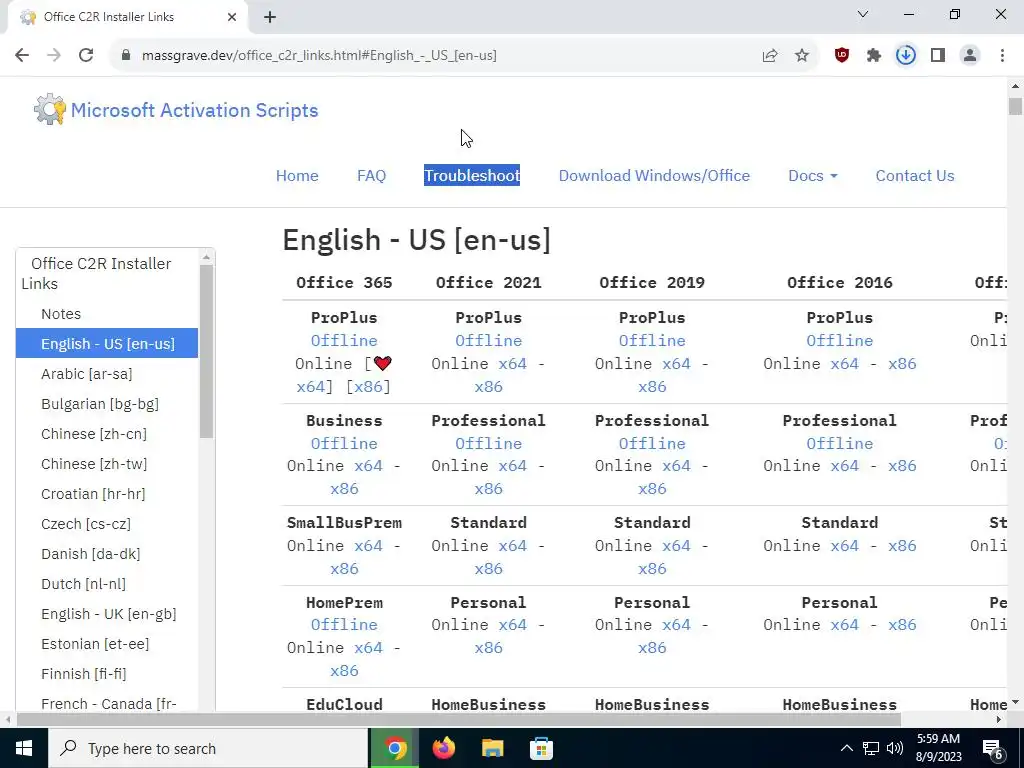Open the Home menu item
This screenshot has width=1024, height=768.
297,176
